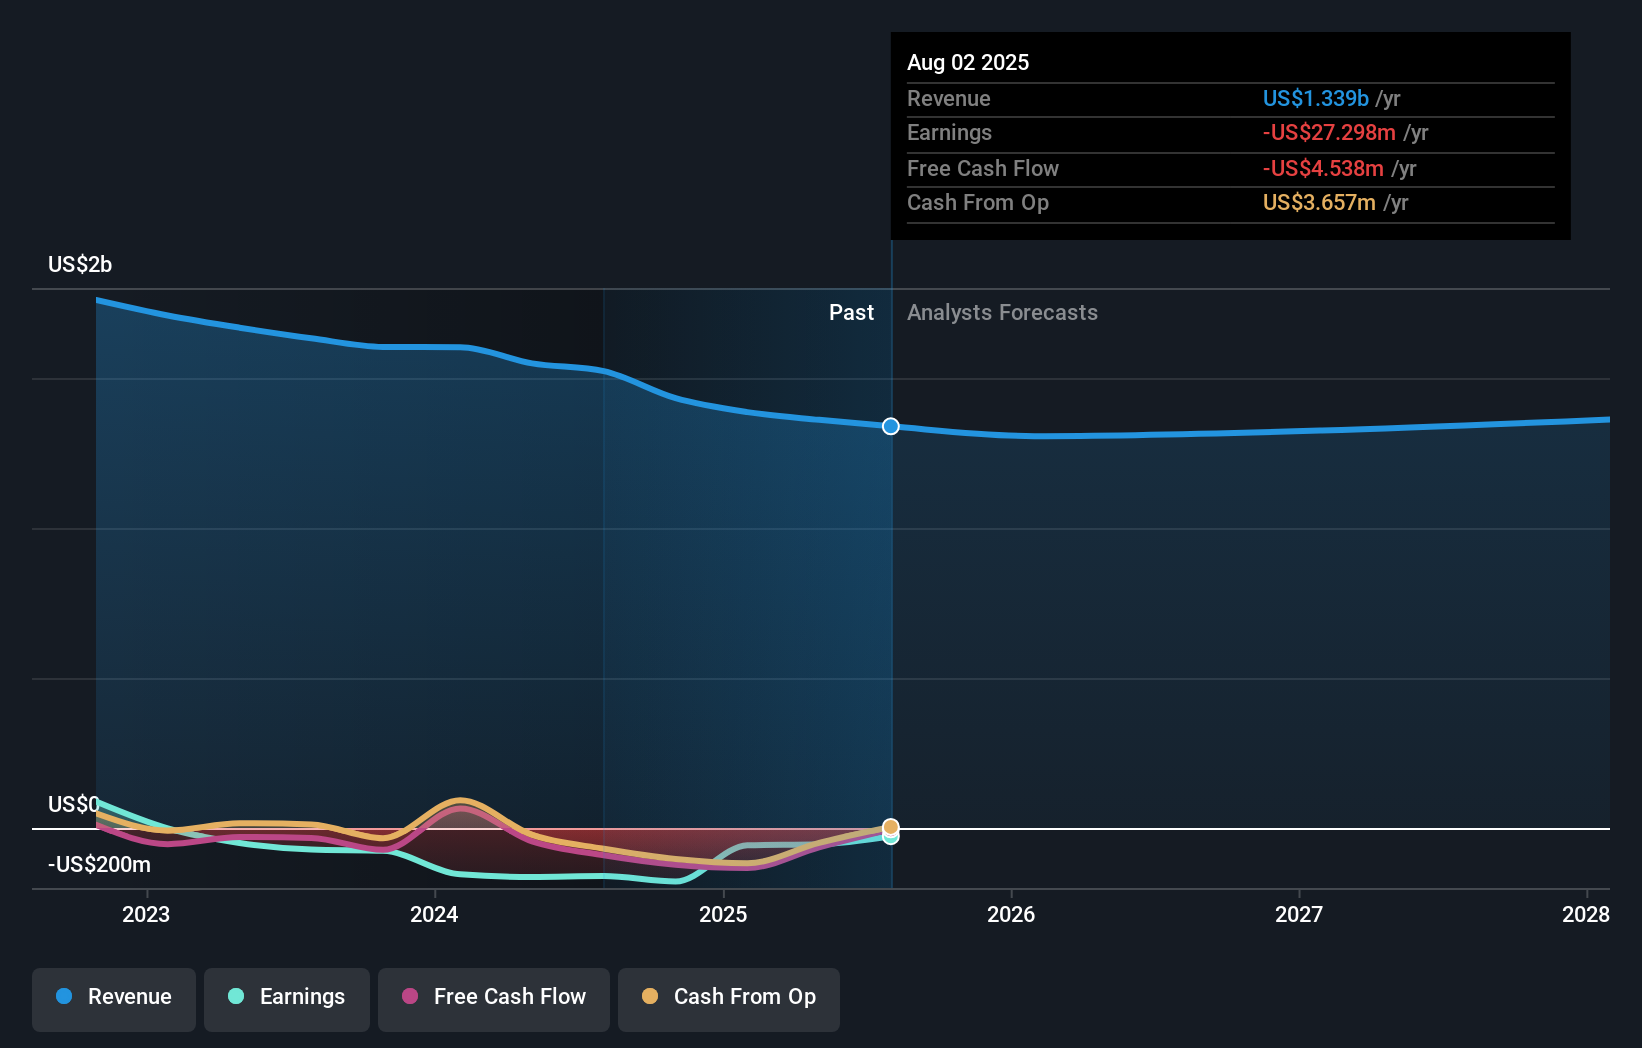
Task: Click the US$1.339b revenue value
Action: click(1314, 99)
